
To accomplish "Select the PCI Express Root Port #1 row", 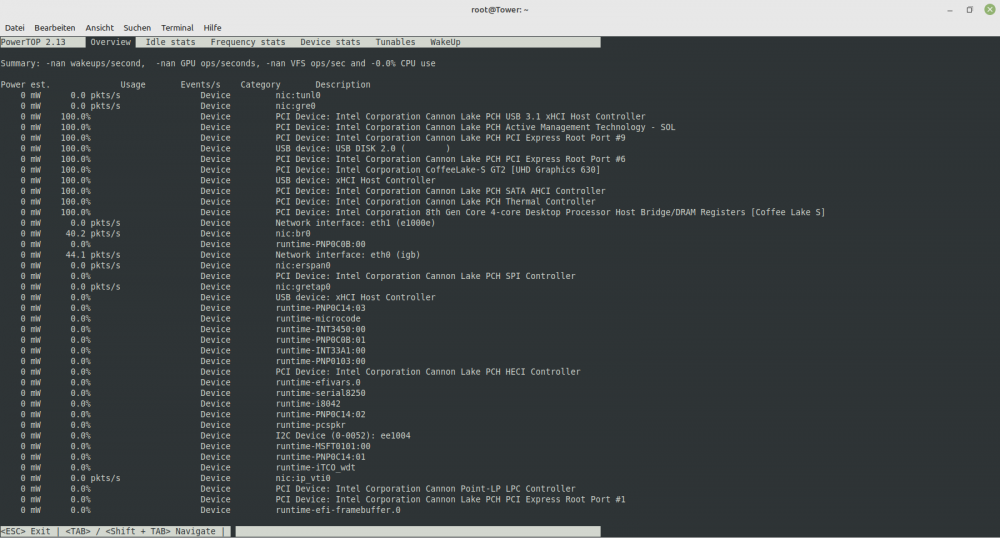I will pos(323,499).
